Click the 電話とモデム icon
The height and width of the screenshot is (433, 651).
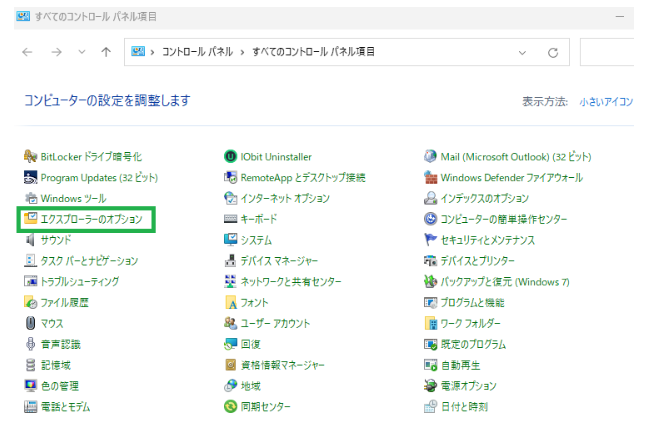[30, 406]
